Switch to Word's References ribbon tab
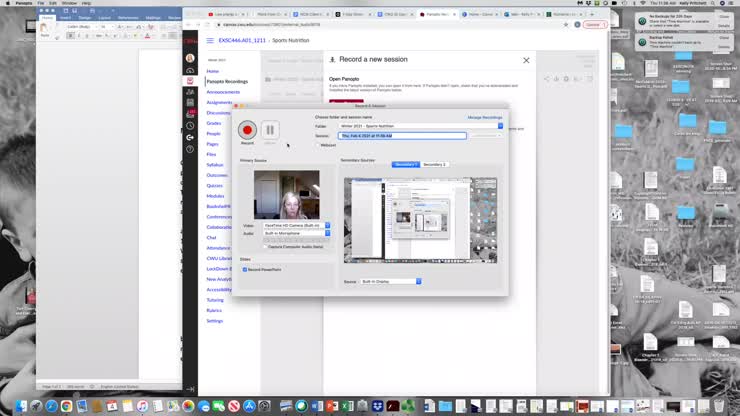 coord(128,17)
